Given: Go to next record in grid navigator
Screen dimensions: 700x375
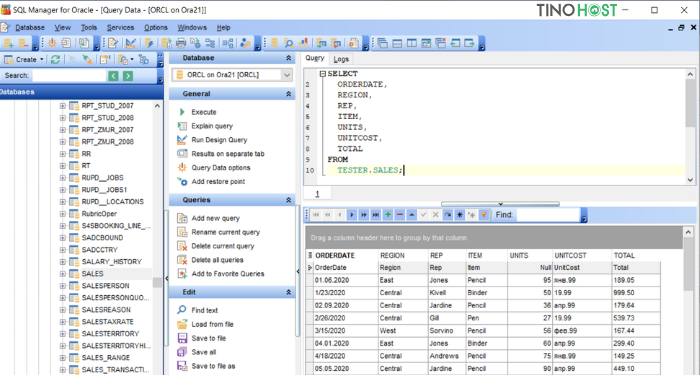Looking at the screenshot, I should pyautogui.click(x=352, y=215).
